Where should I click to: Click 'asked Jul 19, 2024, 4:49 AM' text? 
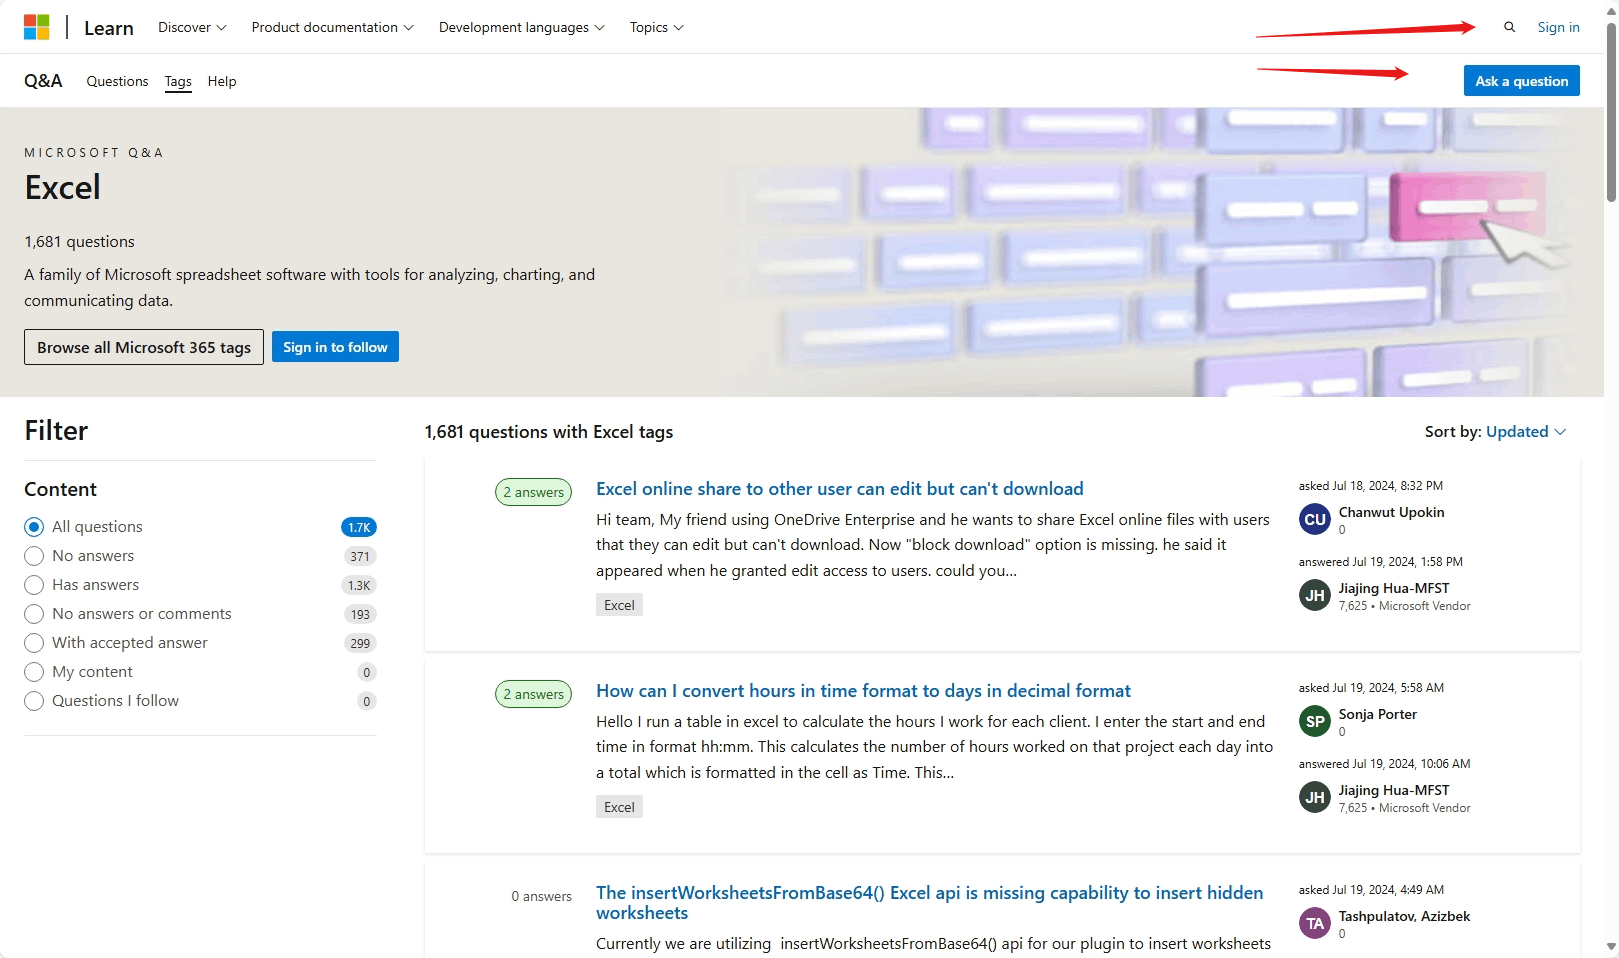pos(1371,890)
